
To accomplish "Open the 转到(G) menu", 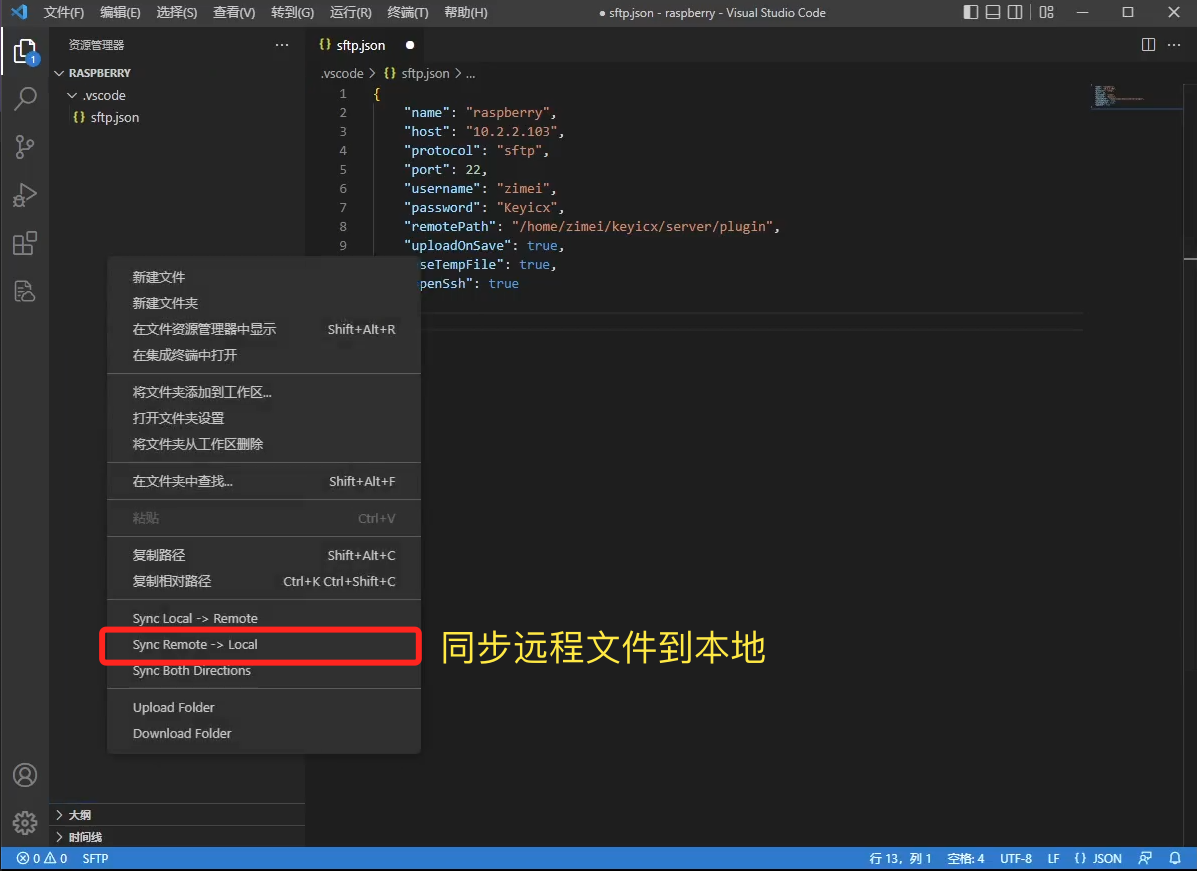I will click(x=292, y=12).
